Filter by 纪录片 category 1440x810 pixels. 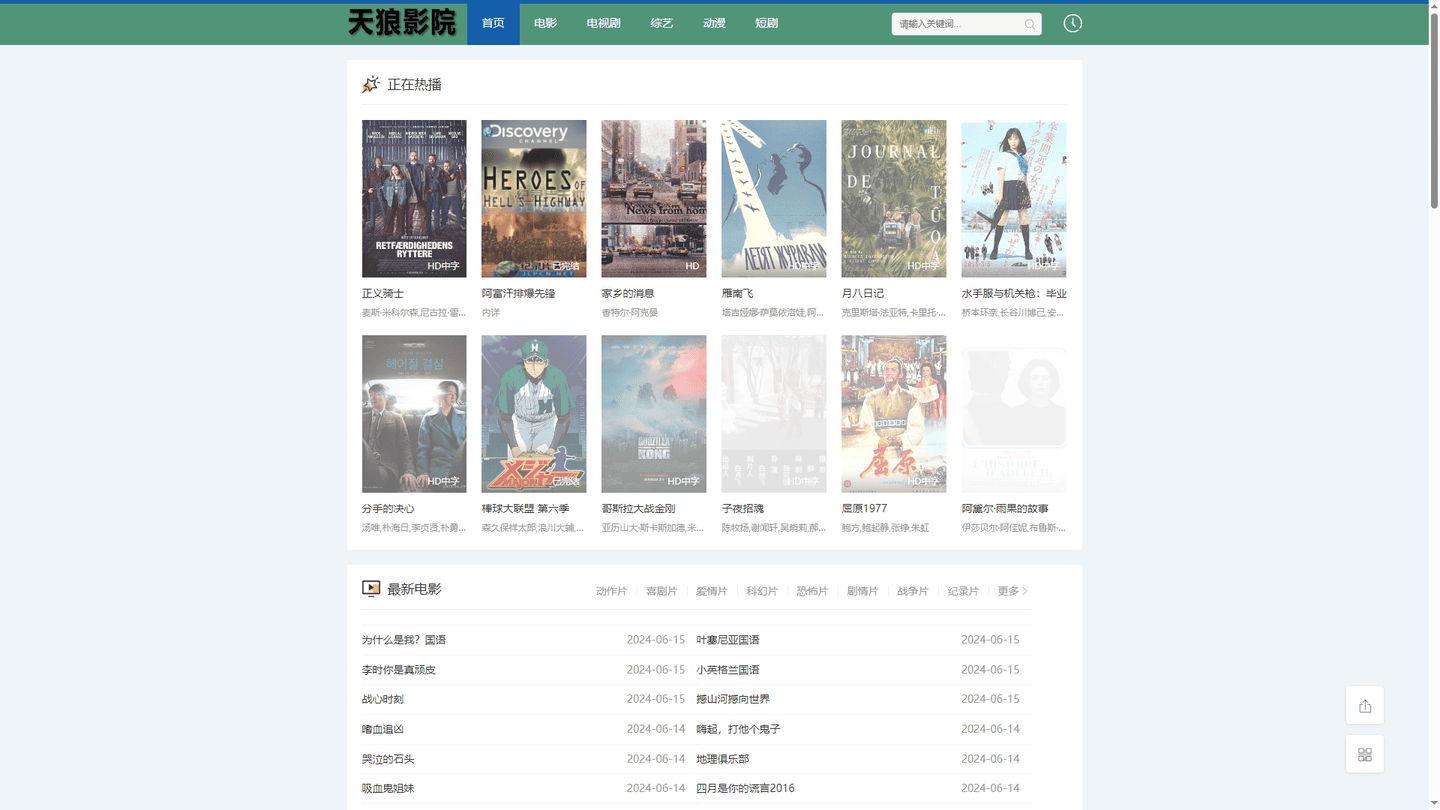[963, 591]
